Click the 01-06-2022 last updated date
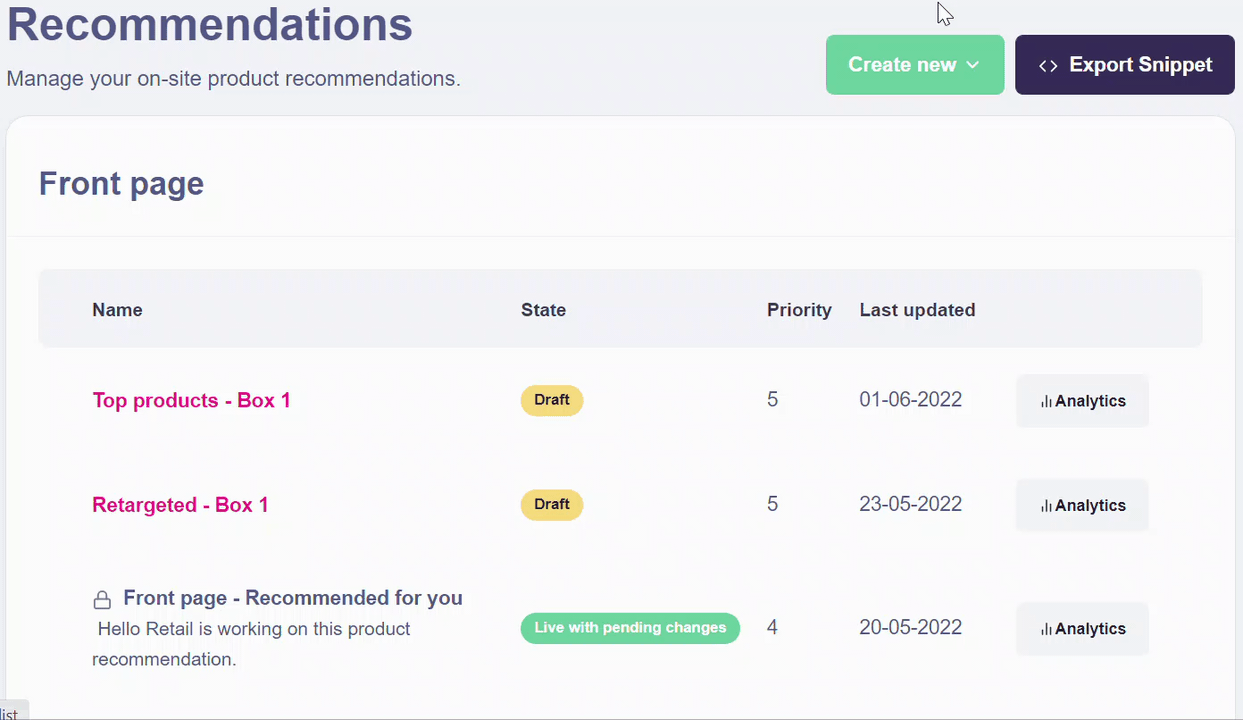 (x=910, y=400)
